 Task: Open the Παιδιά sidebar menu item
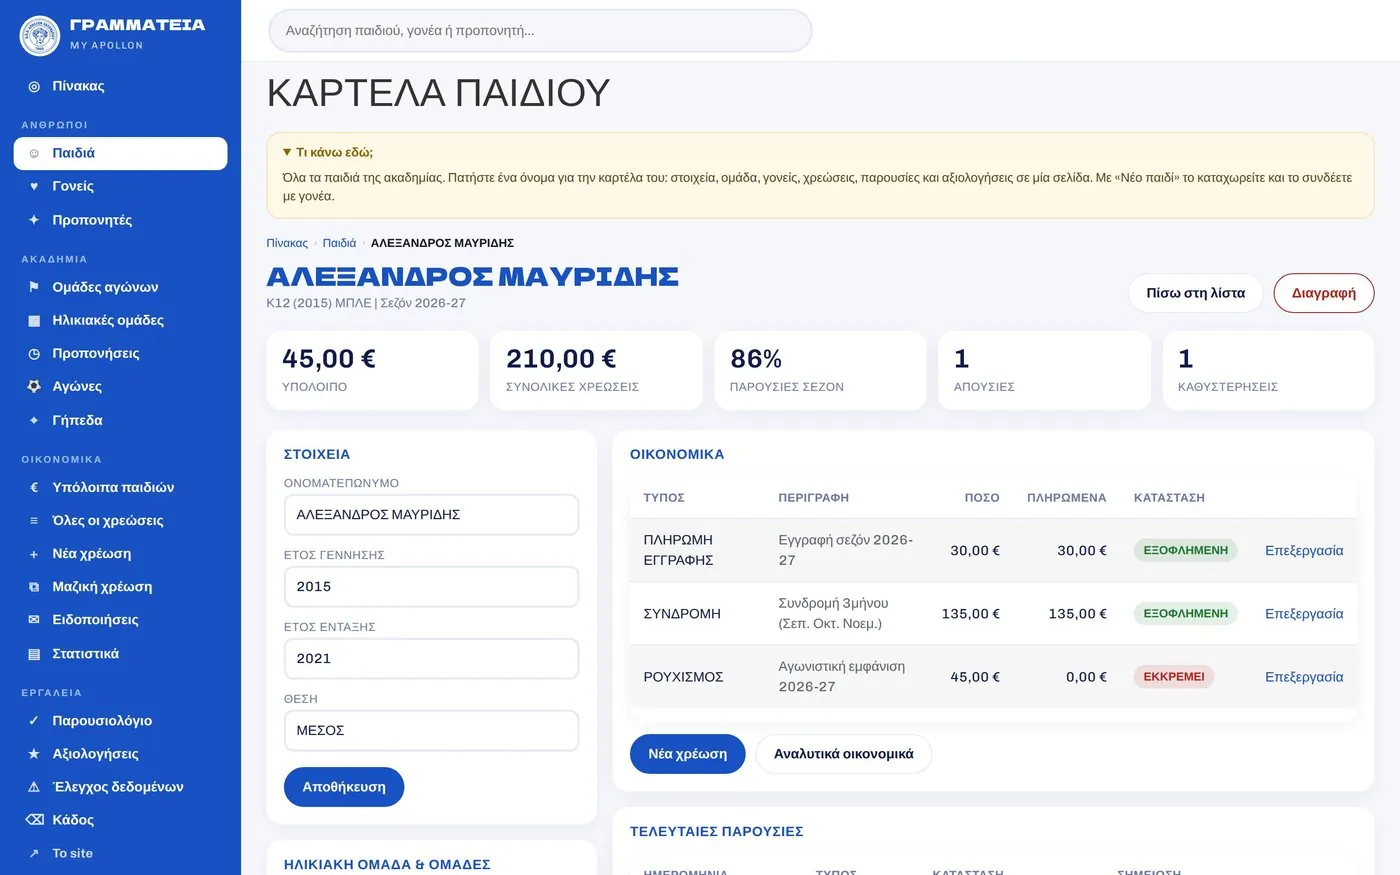tap(120, 153)
